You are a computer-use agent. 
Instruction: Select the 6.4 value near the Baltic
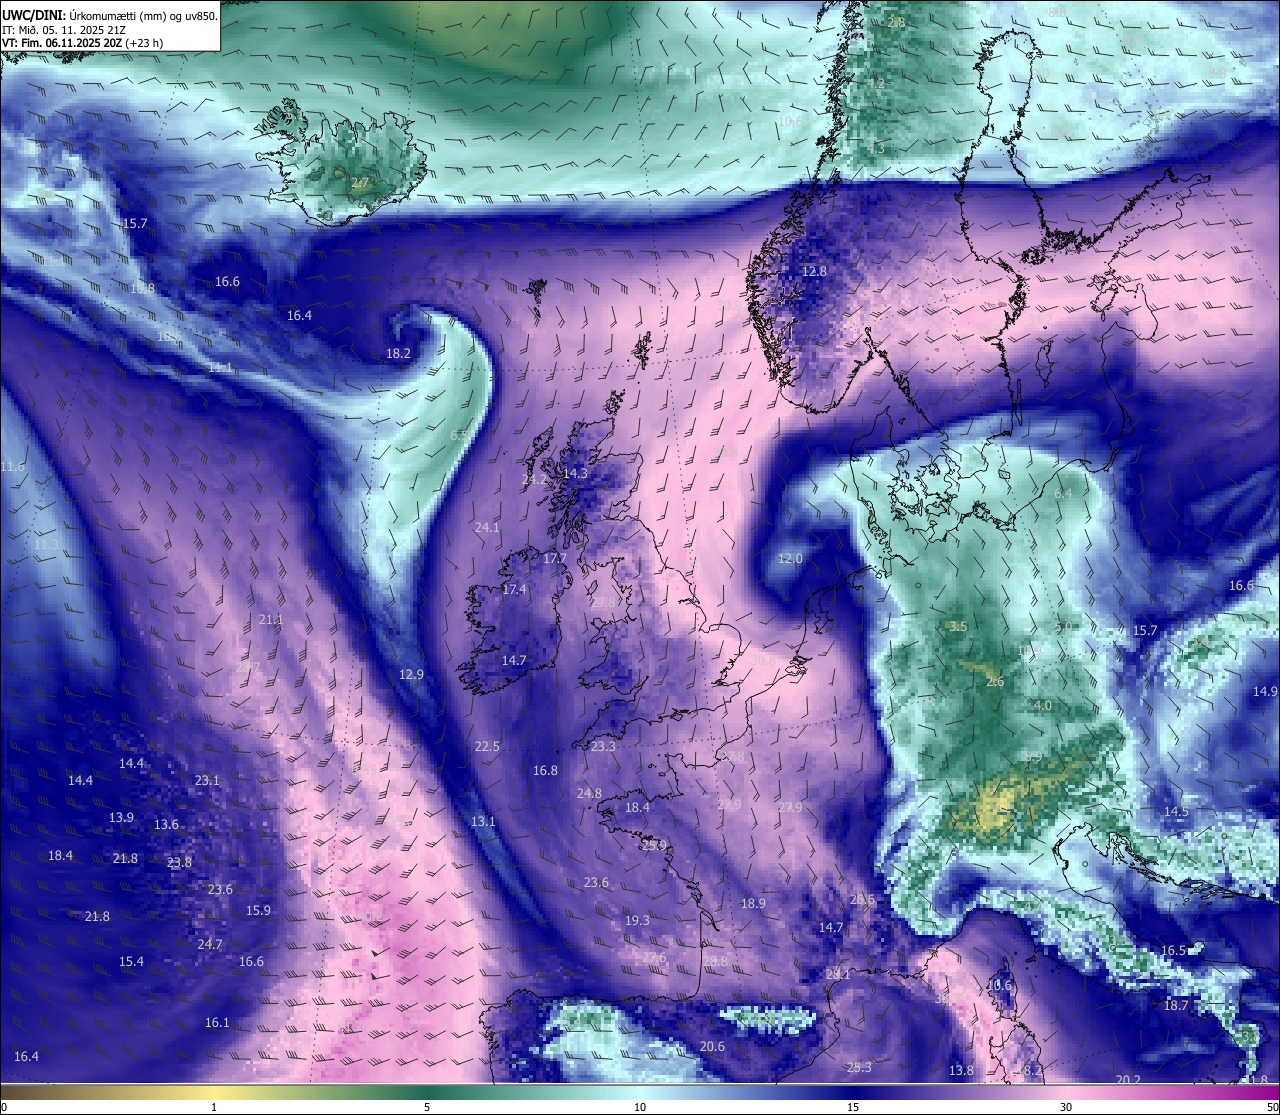coord(1063,493)
